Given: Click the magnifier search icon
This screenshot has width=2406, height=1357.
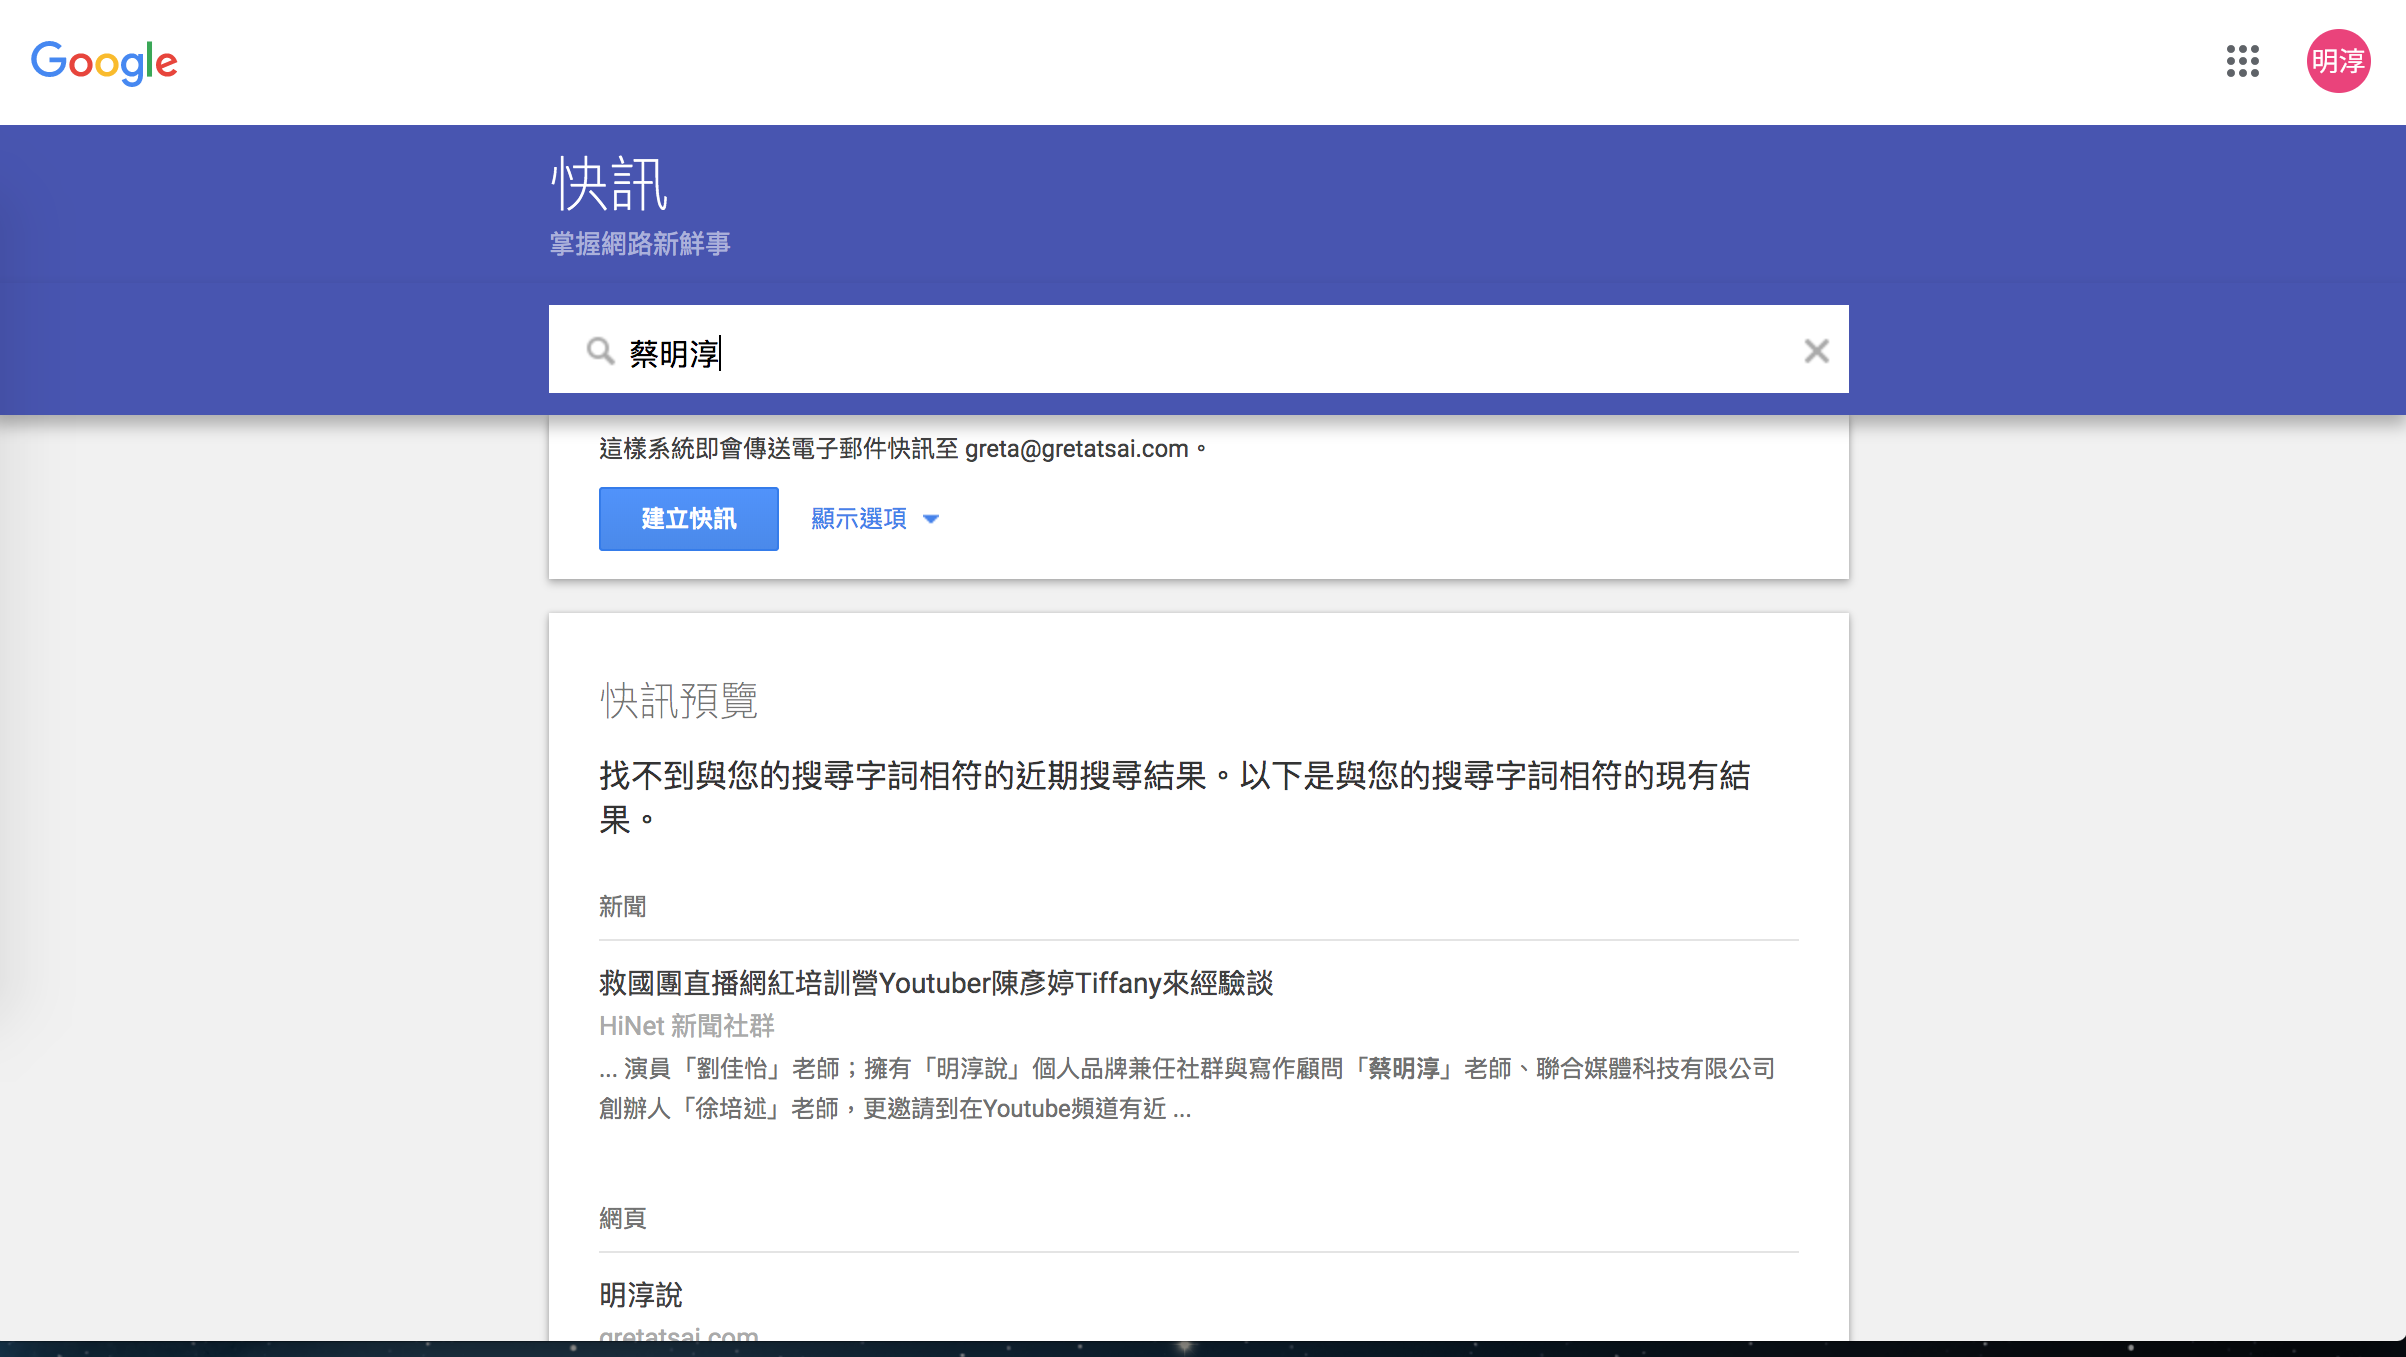Looking at the screenshot, I should (x=600, y=351).
